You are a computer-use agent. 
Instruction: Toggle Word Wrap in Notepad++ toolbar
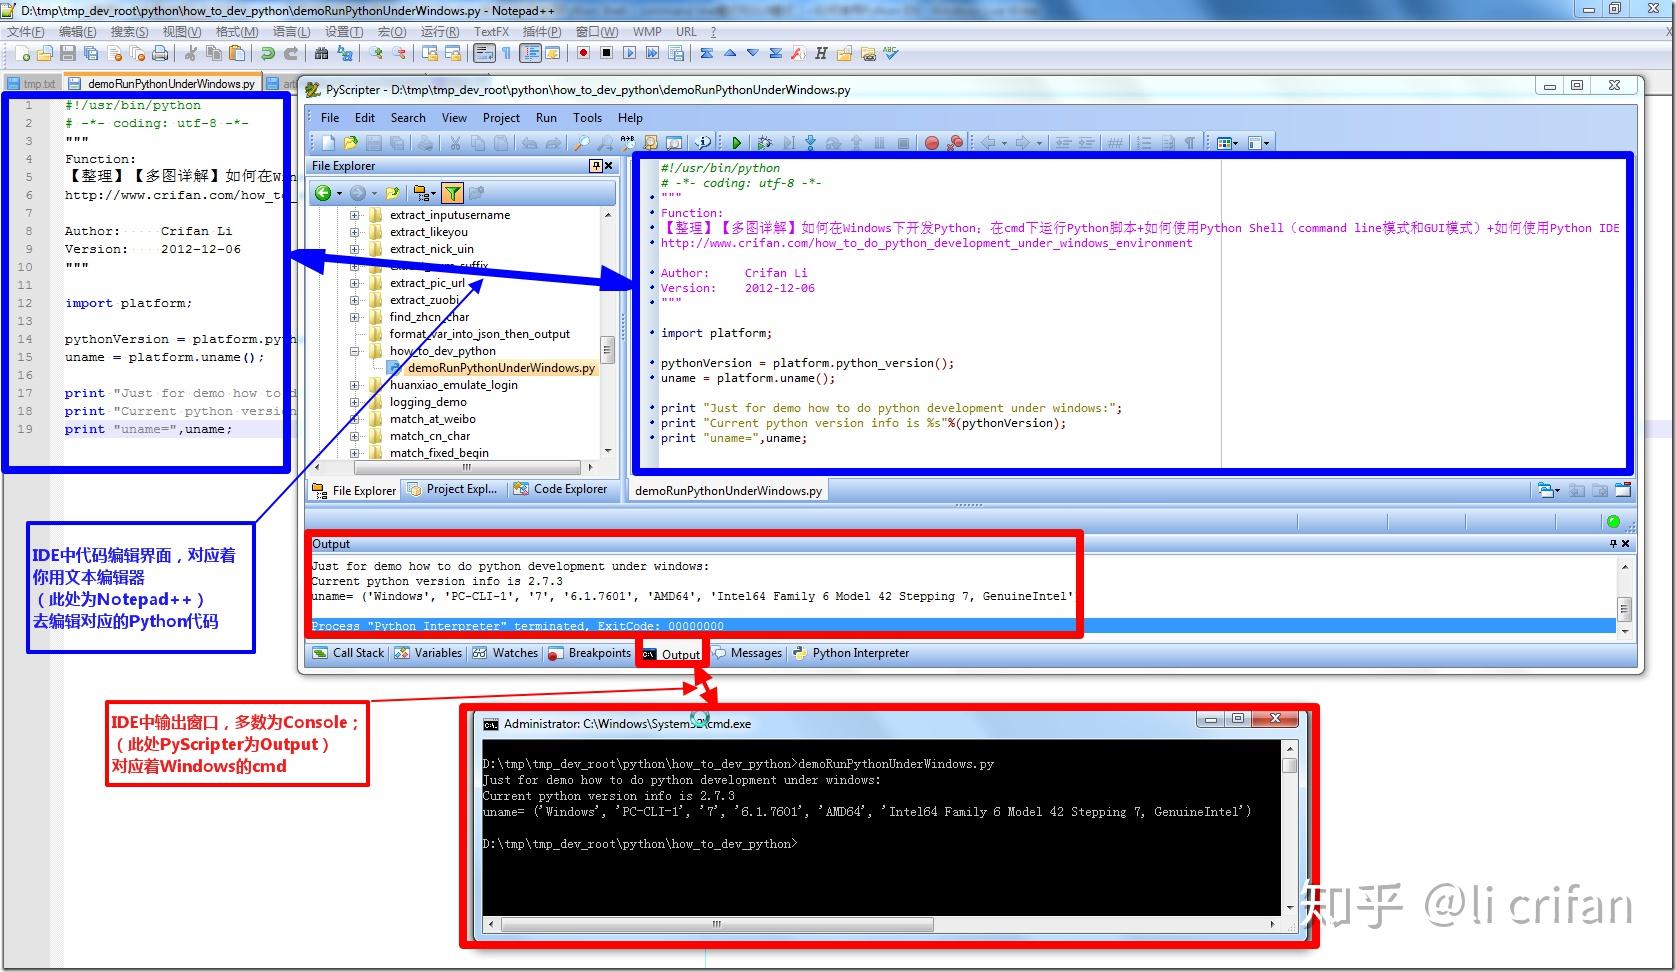point(484,54)
